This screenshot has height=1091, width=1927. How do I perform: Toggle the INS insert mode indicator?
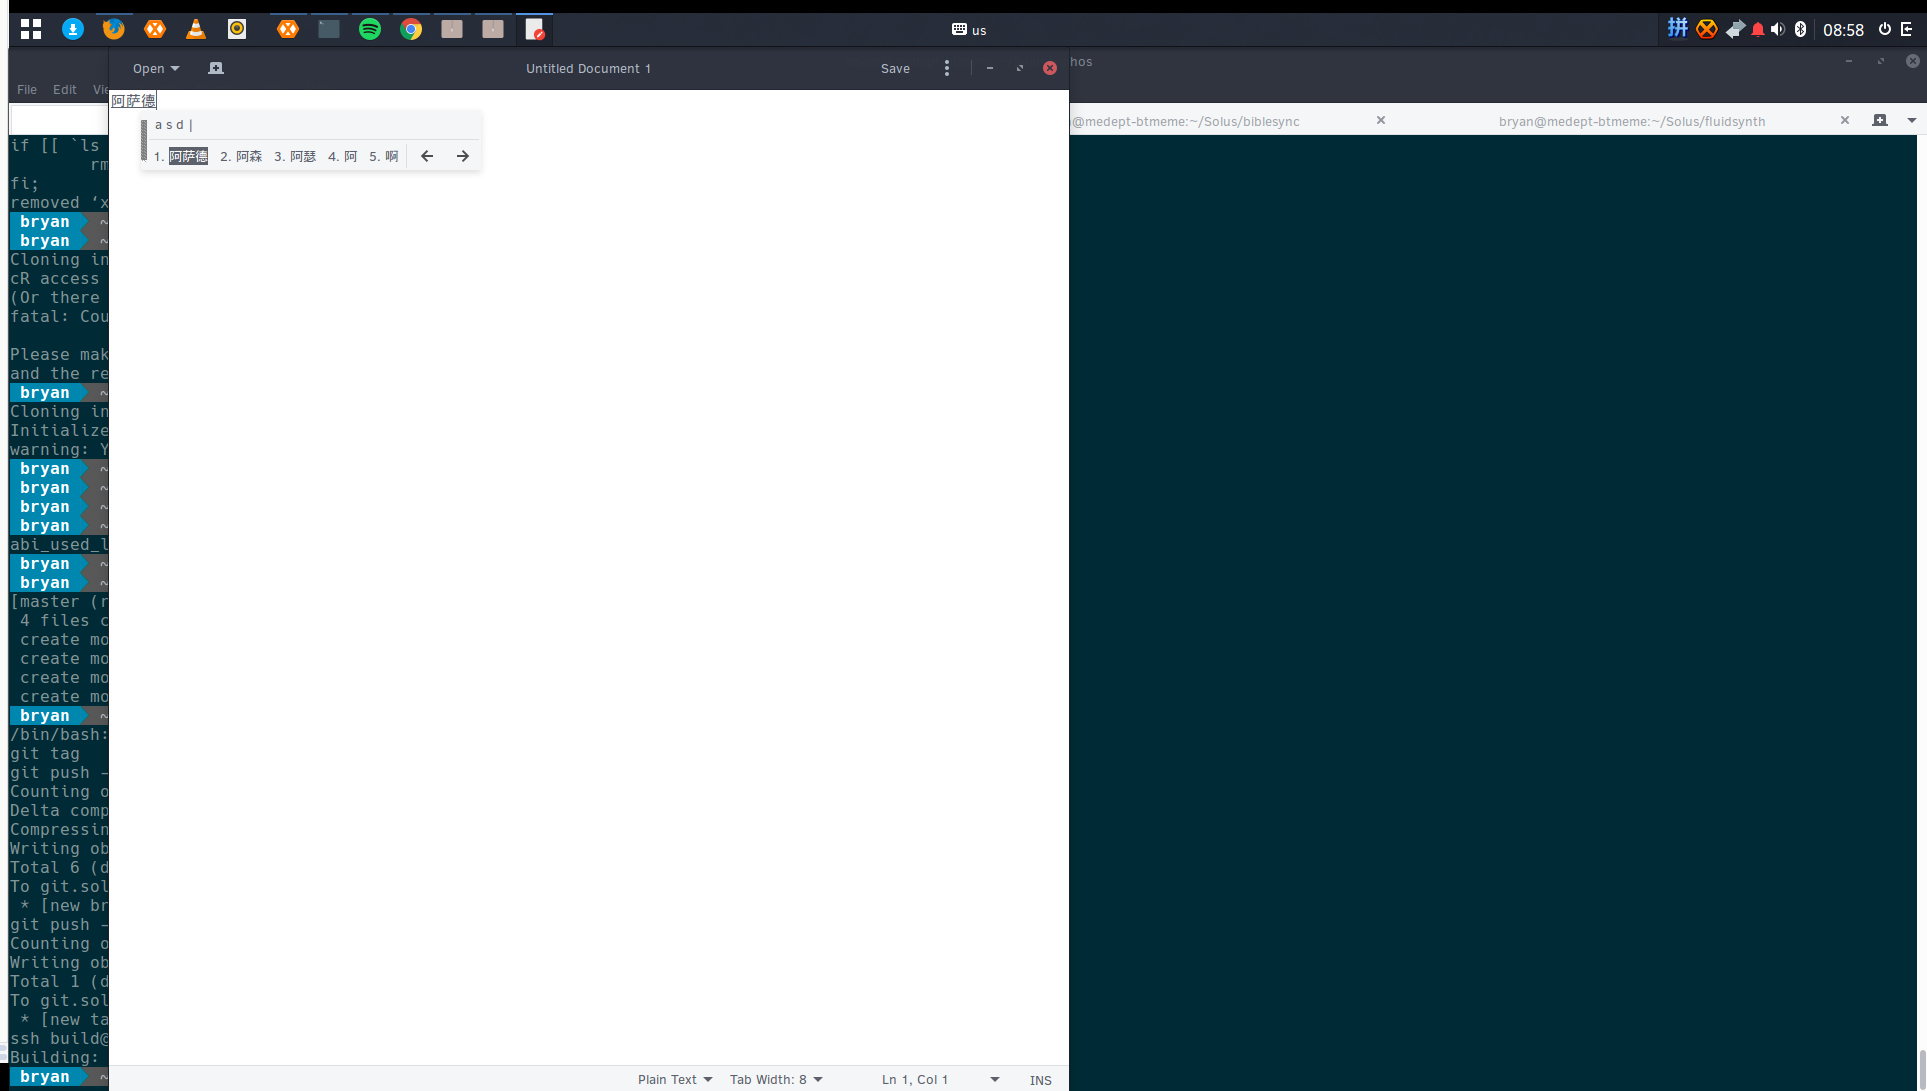[x=1041, y=1080]
